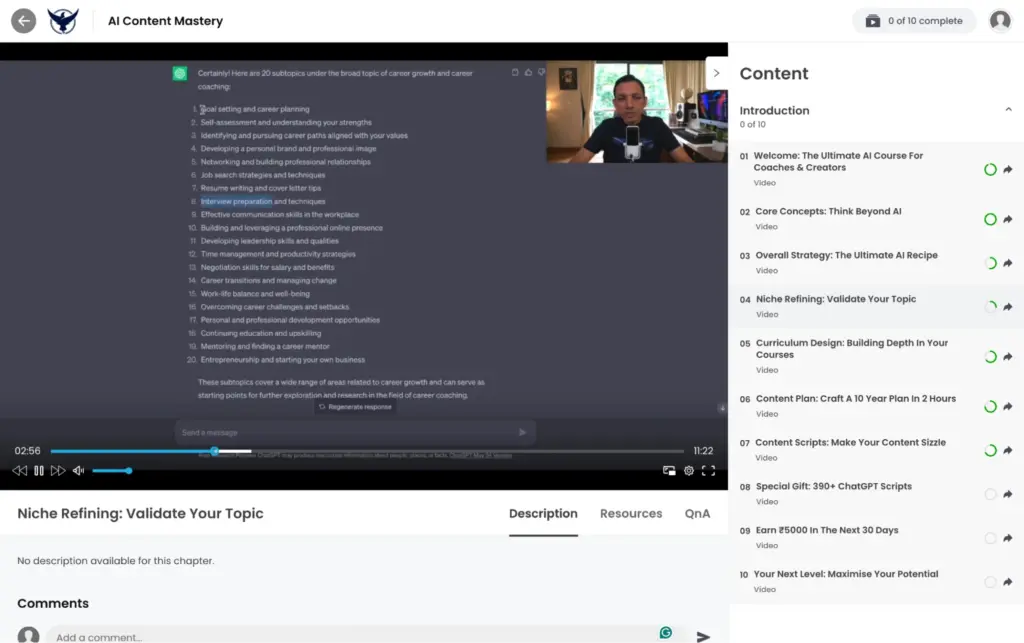Share lesson 01 using arrow icon
1024x643 pixels.
(1008, 170)
